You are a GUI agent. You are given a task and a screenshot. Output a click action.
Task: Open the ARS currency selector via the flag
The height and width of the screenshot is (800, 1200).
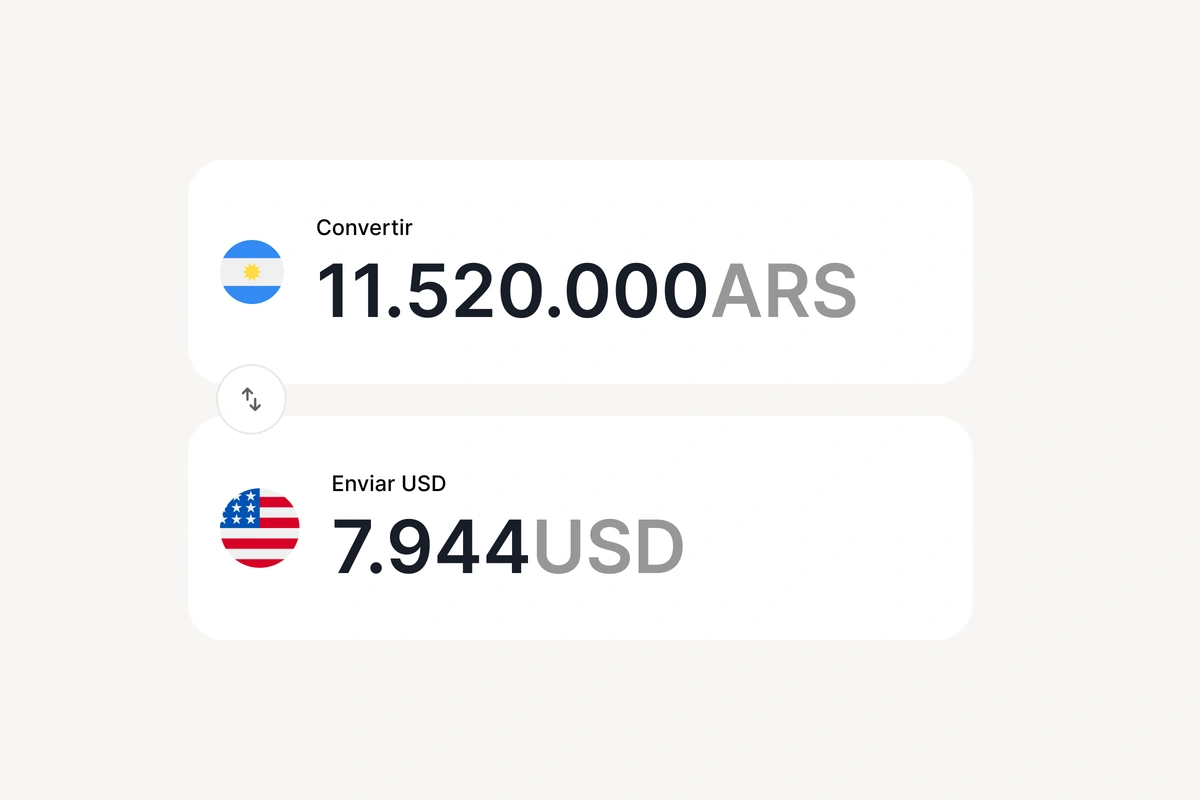252,271
